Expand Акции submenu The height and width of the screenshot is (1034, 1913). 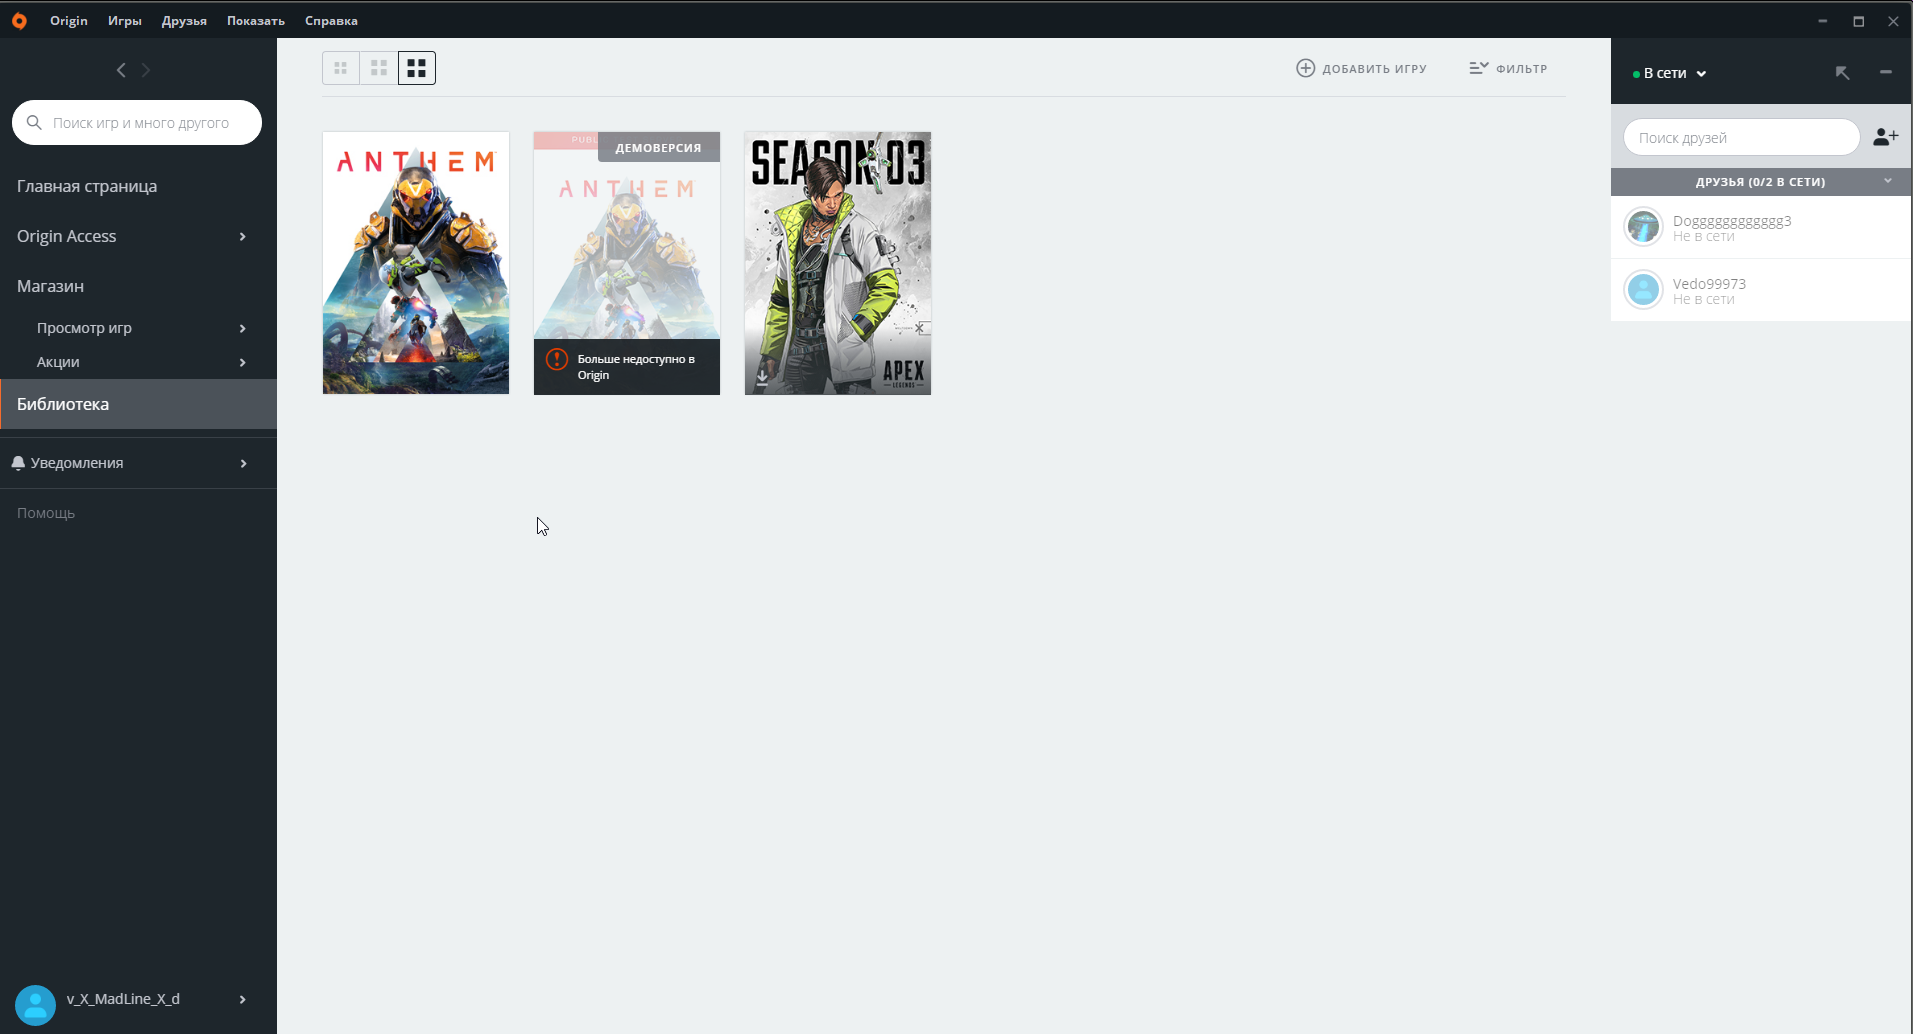click(243, 362)
